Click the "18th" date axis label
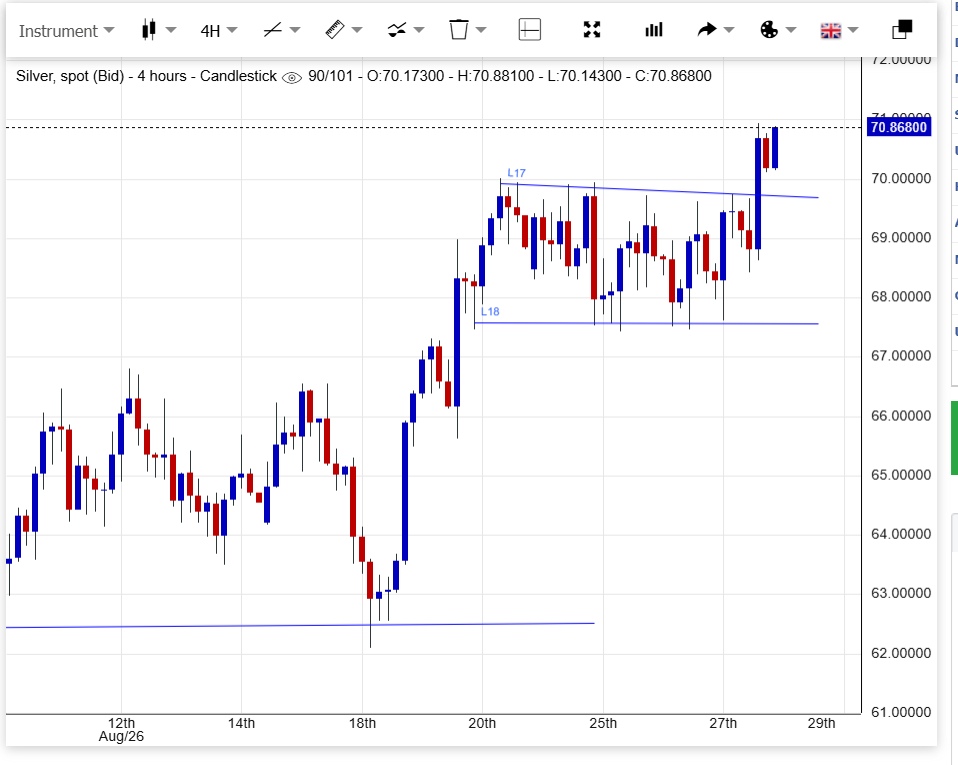Viewport: 958px width, 765px height. [x=362, y=723]
